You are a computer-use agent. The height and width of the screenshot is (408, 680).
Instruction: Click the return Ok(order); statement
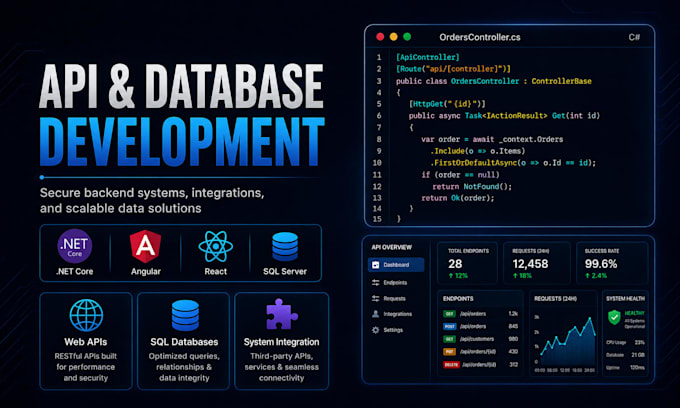click(x=458, y=198)
